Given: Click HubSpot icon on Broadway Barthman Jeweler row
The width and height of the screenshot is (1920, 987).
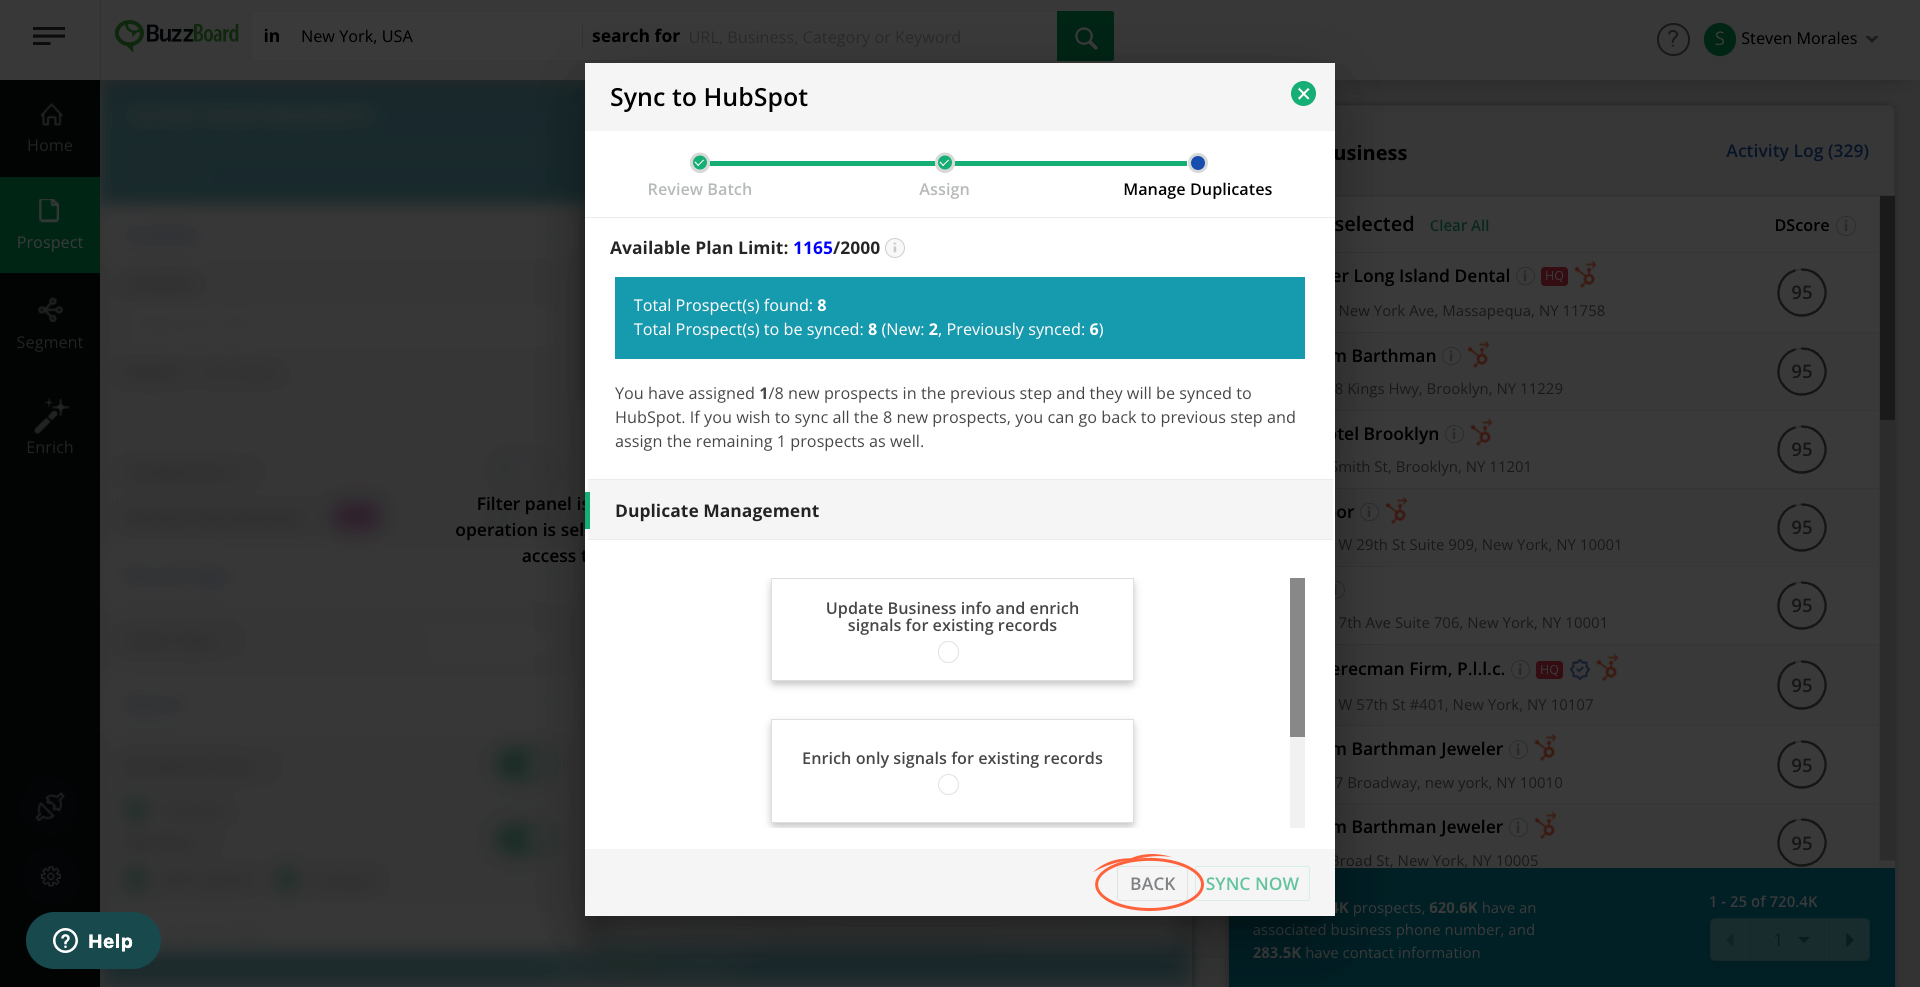Looking at the screenshot, I should 1546,747.
